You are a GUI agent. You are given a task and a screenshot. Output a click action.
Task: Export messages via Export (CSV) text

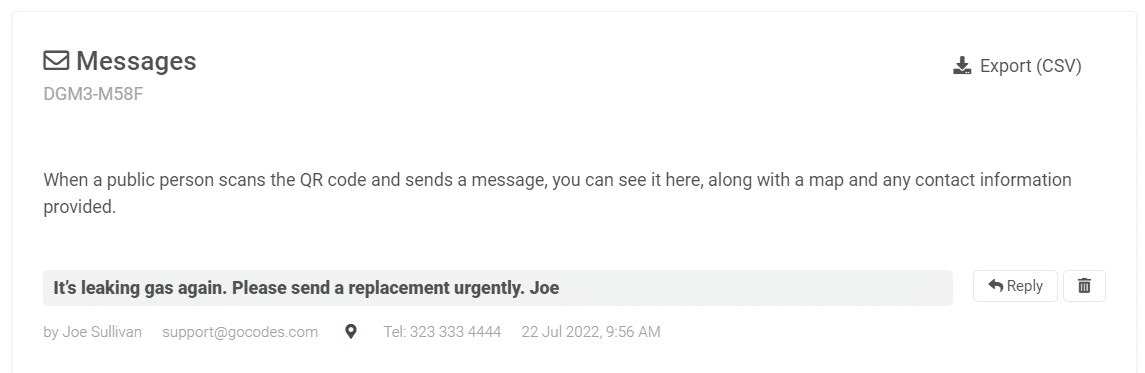click(x=1030, y=66)
